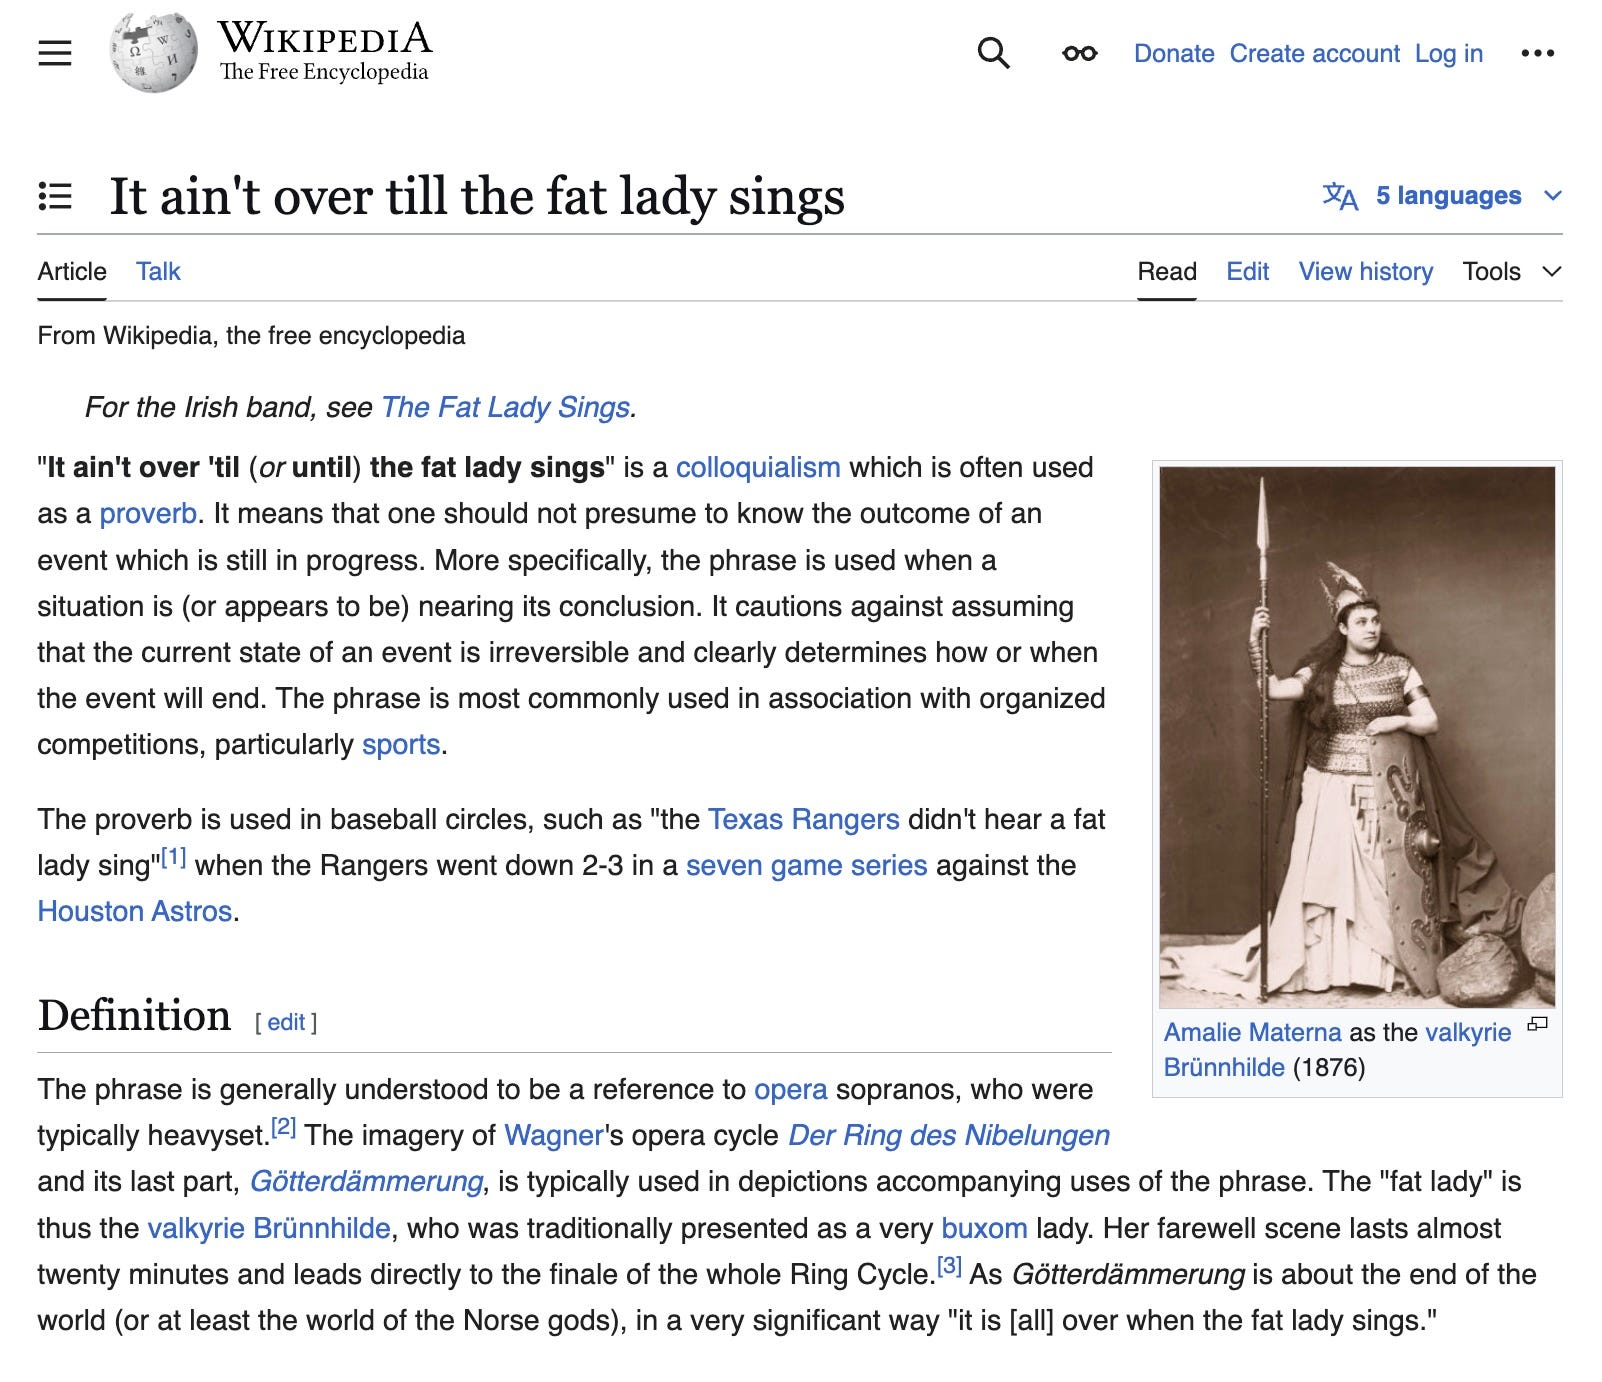Follow the buxom link
Image resolution: width=1602 pixels, height=1382 pixels.
(984, 1228)
